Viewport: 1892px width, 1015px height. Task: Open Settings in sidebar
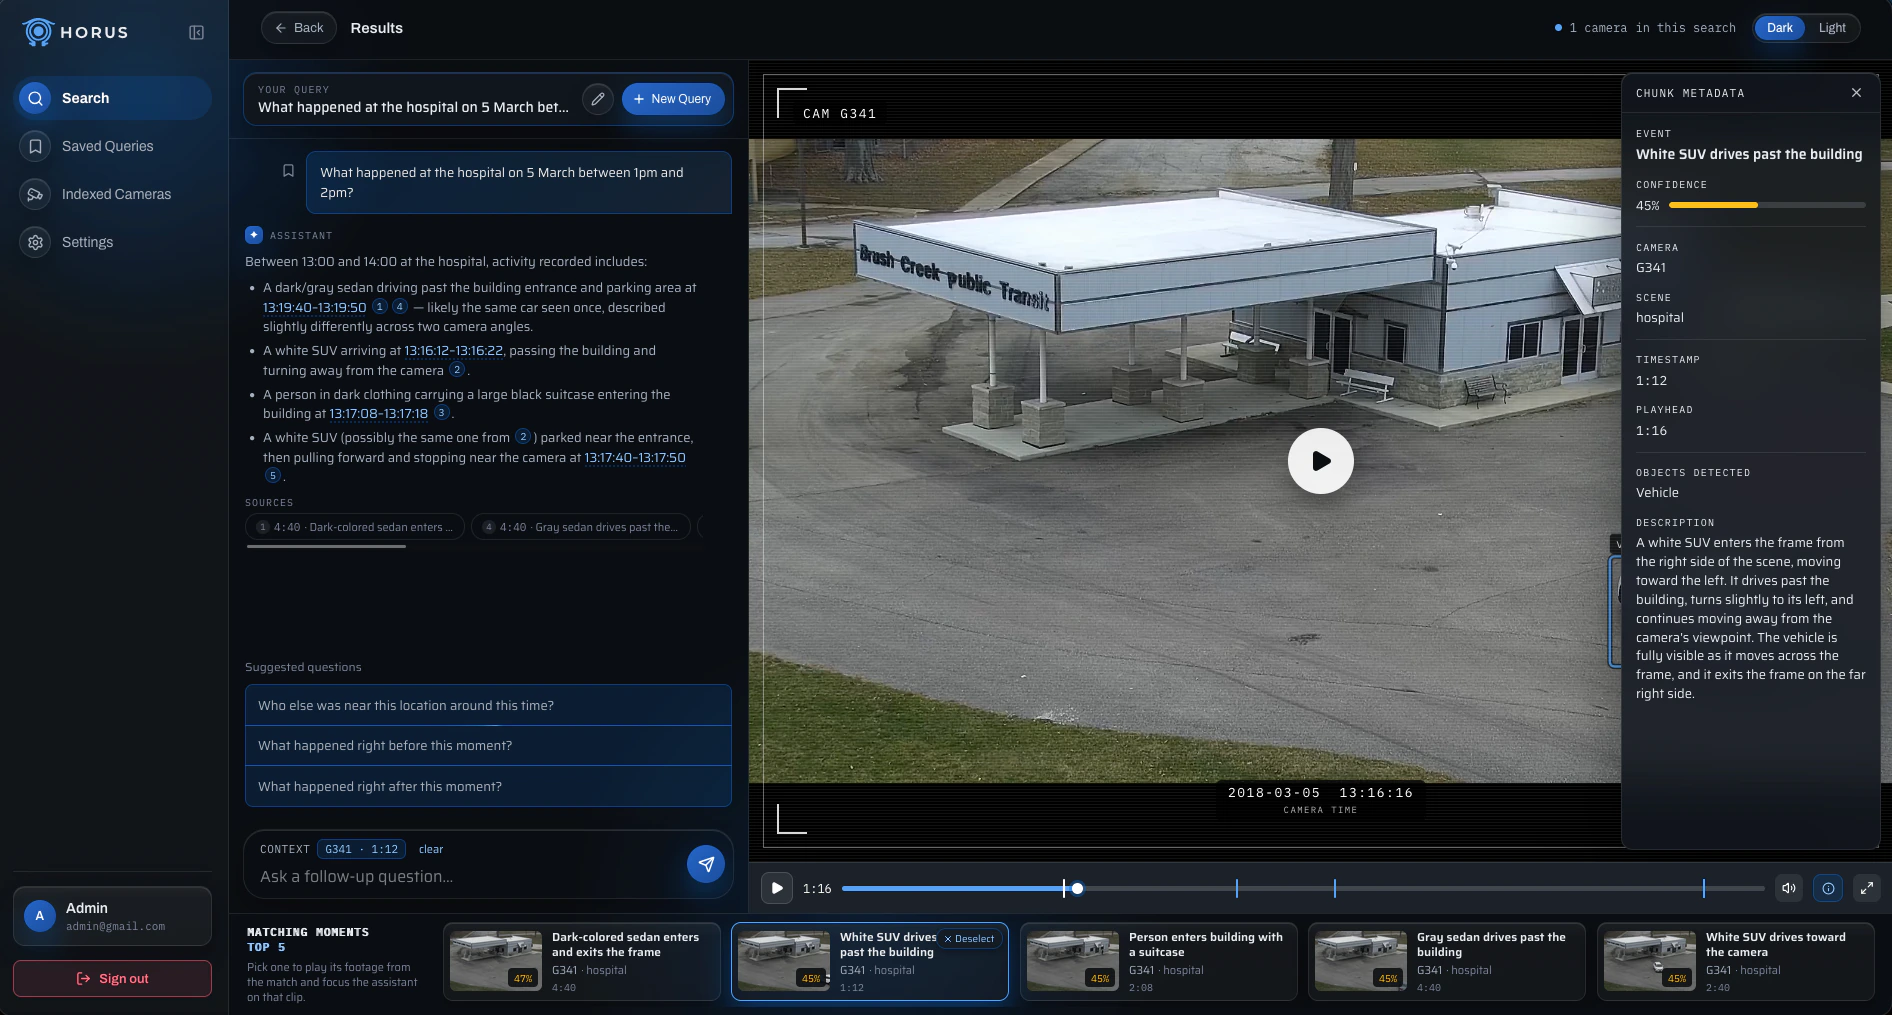[x=112, y=242]
